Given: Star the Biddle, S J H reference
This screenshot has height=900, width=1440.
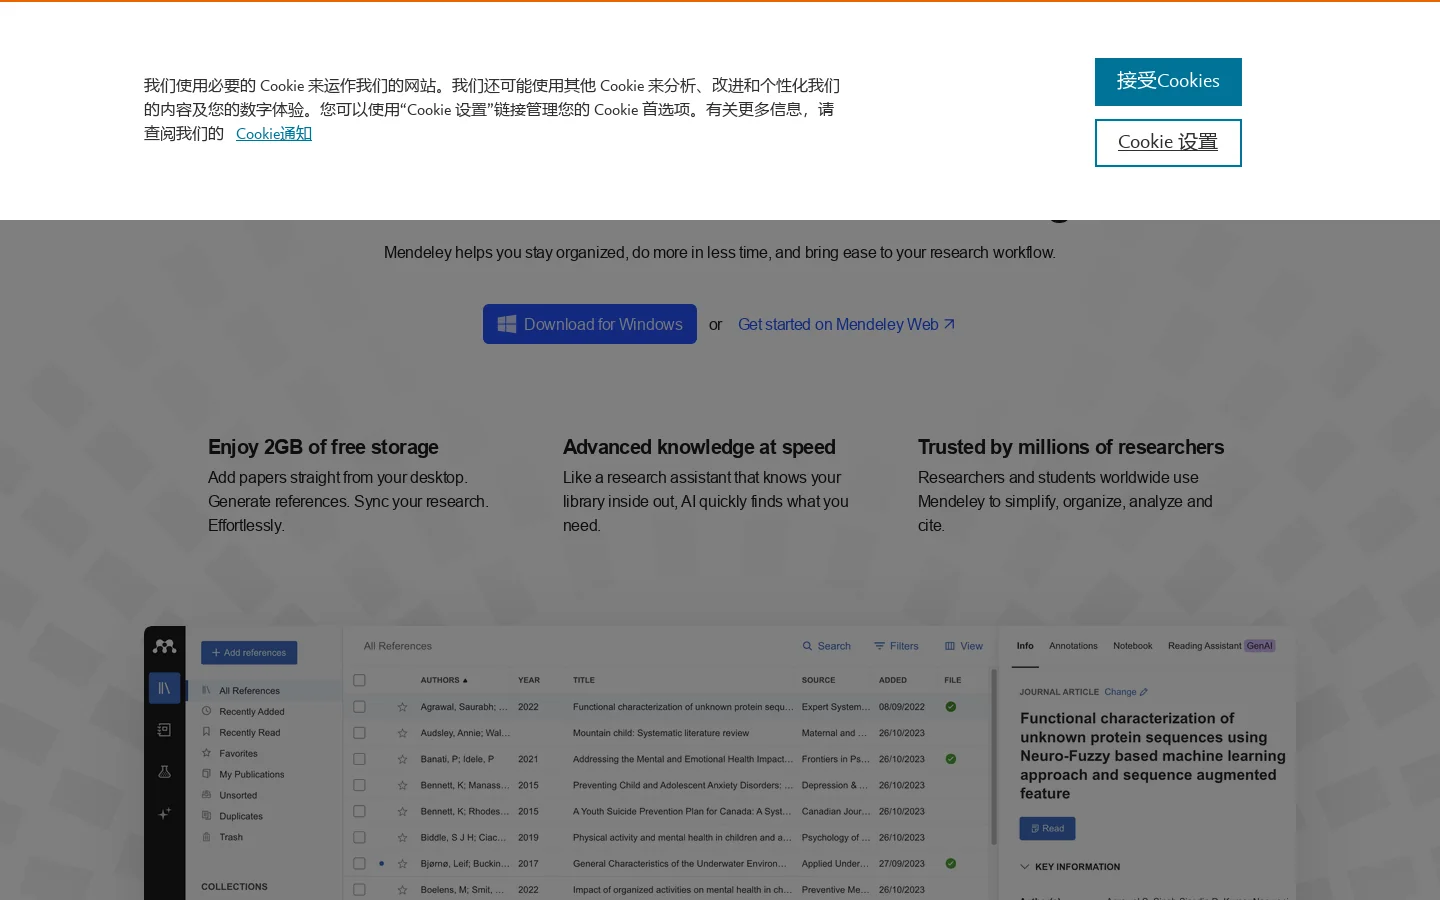Looking at the screenshot, I should [x=402, y=837].
